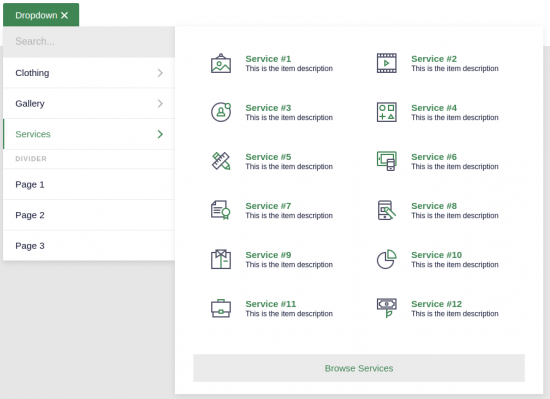This screenshot has height=399, width=550.
Task: Click the certificate document icon for Service #7
Action: coord(221,210)
